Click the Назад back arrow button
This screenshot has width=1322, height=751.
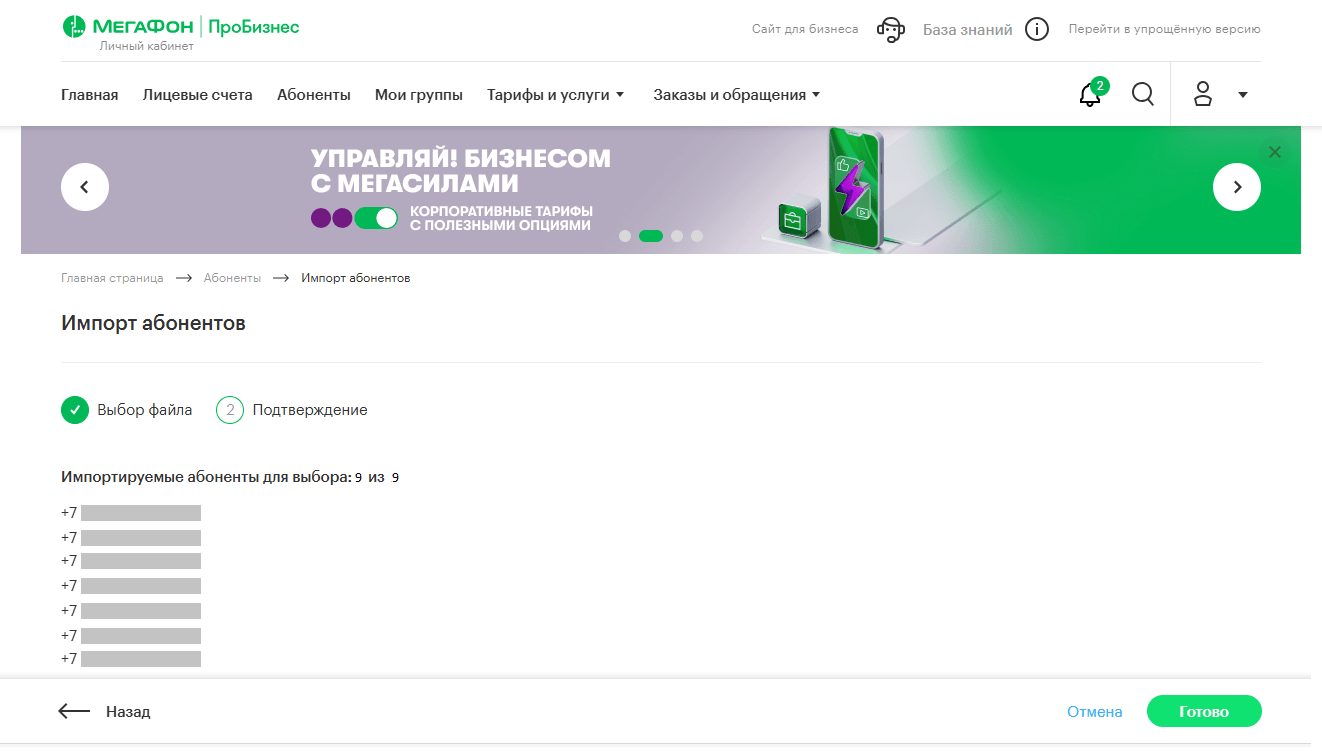105,712
